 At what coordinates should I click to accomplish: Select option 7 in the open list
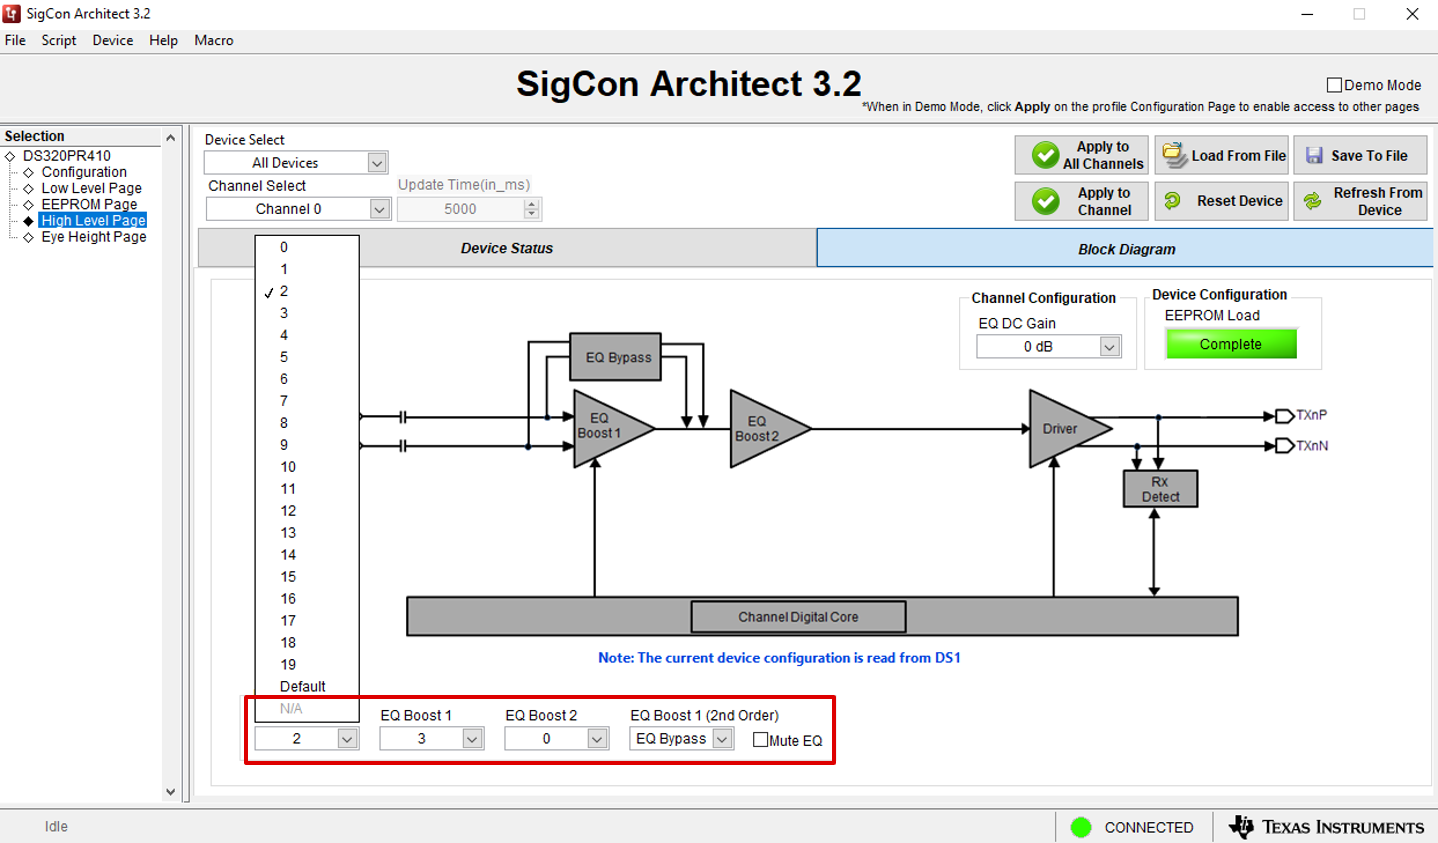pos(307,401)
